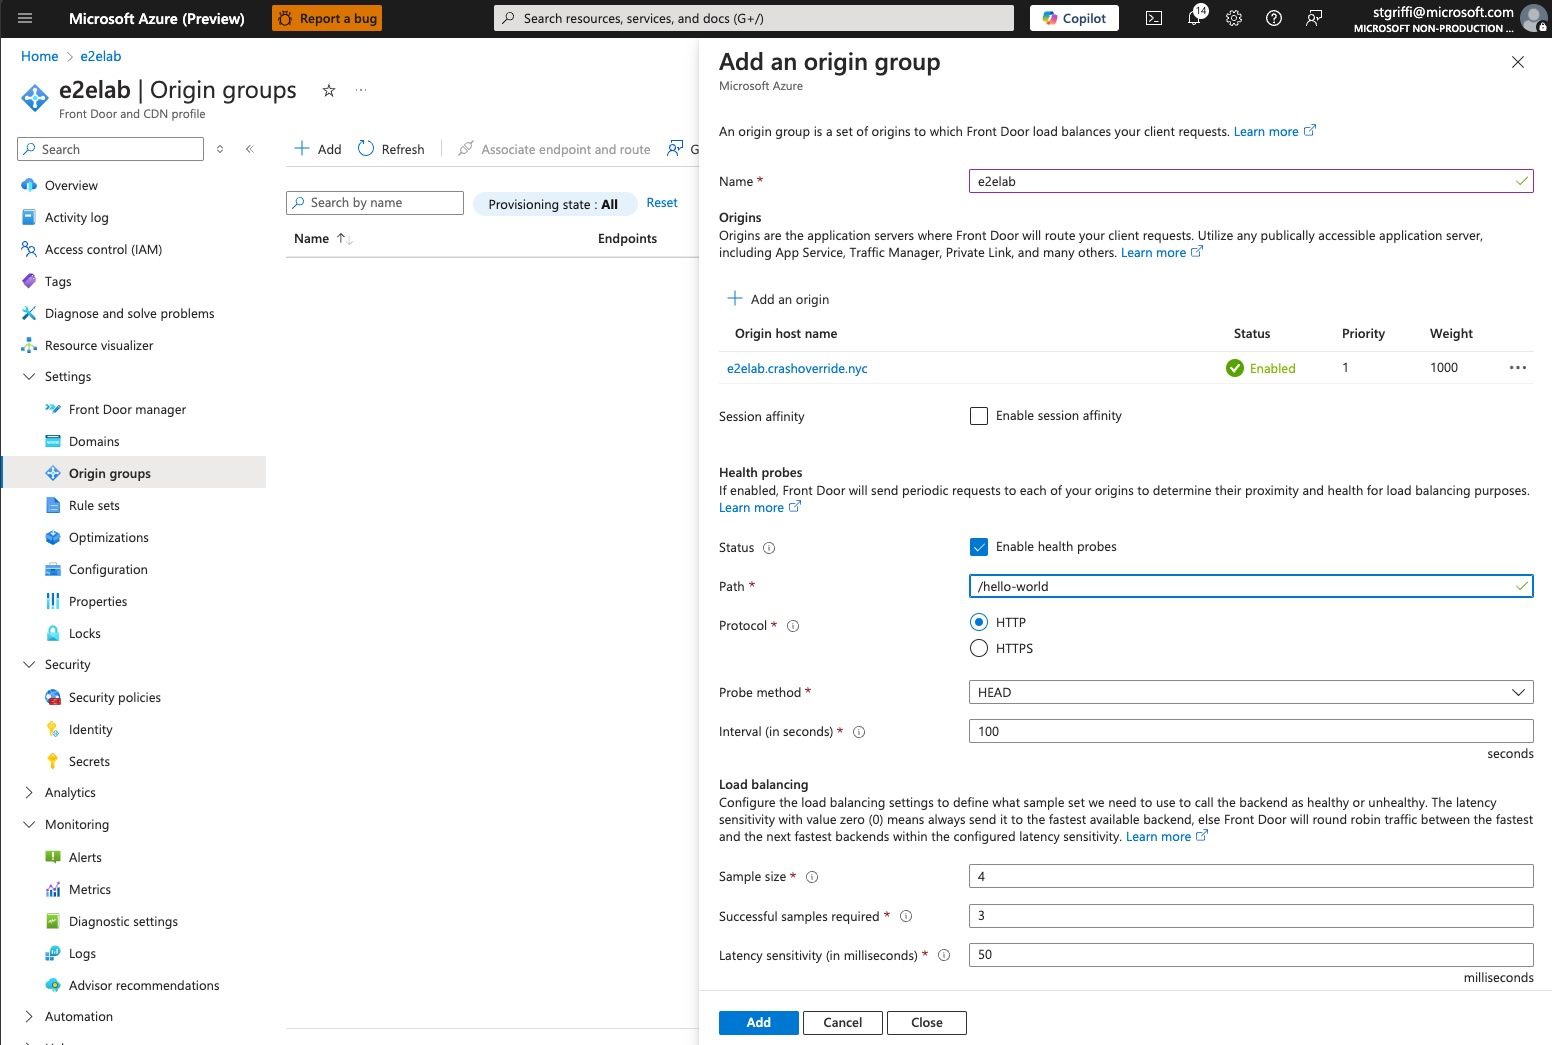The height and width of the screenshot is (1045, 1552).
Task: Open Front Door manager in the sidebar
Action: pyautogui.click(x=127, y=409)
